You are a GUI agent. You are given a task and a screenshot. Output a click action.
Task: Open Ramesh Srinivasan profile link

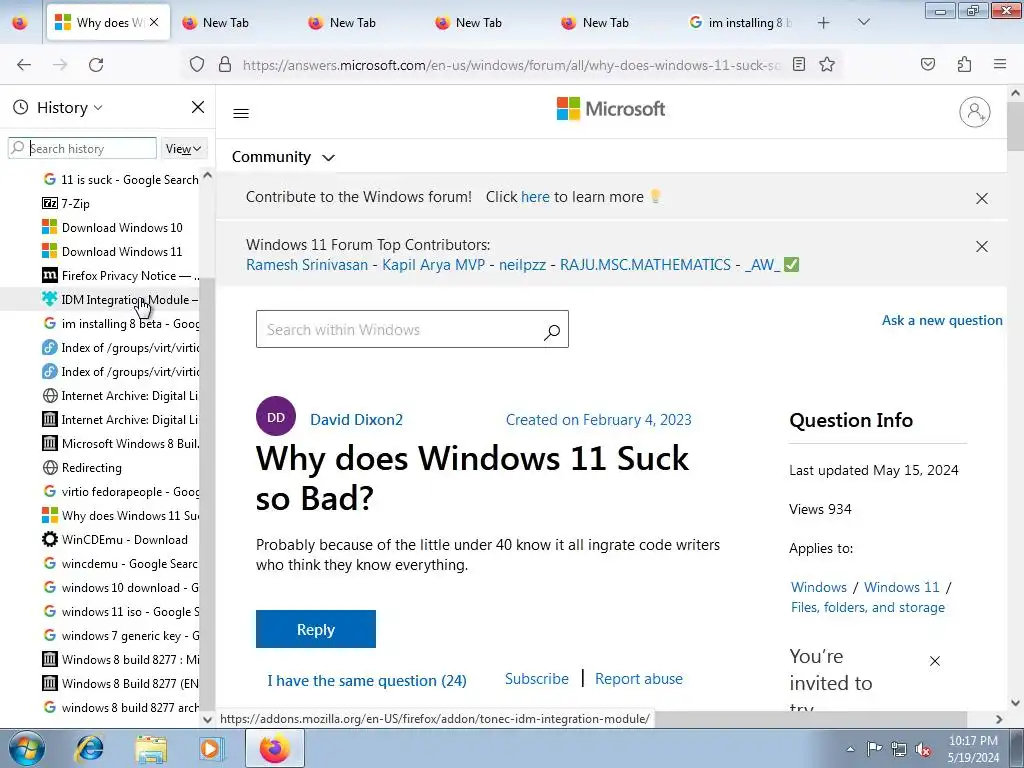coord(307,264)
